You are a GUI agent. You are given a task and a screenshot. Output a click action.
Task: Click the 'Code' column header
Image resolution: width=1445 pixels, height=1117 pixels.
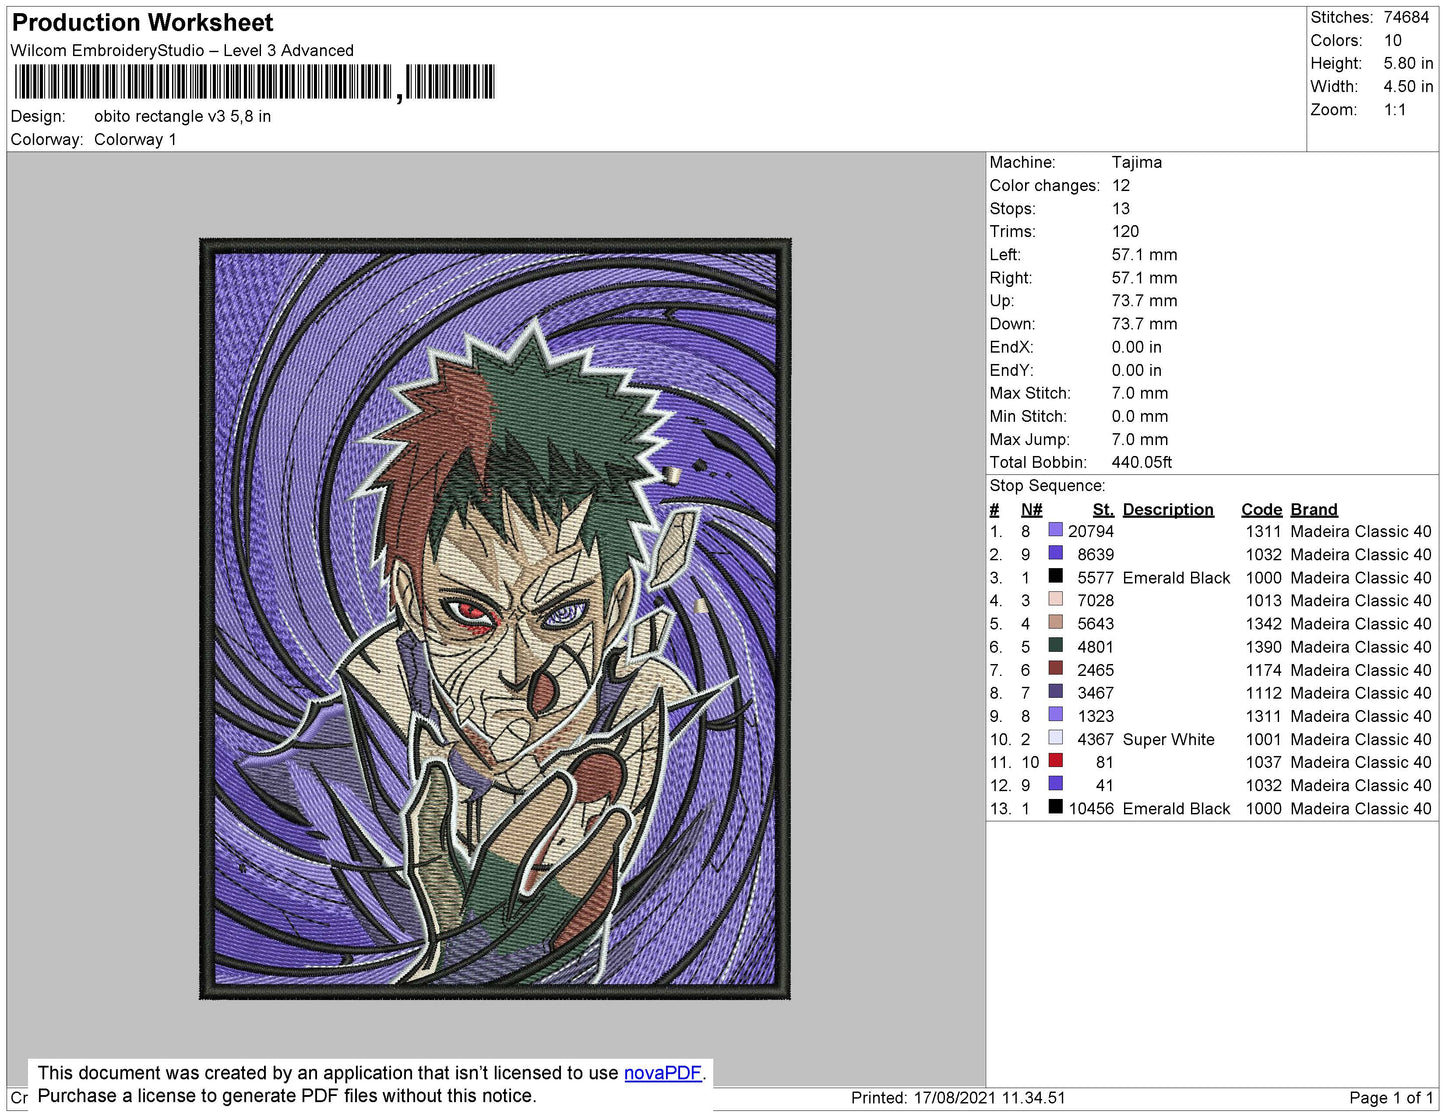tap(1261, 509)
